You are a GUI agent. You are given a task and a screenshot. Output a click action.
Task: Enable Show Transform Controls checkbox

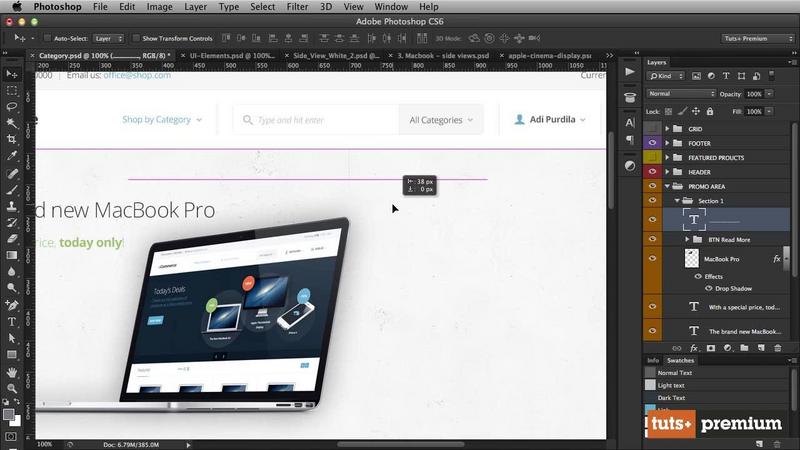[136, 38]
